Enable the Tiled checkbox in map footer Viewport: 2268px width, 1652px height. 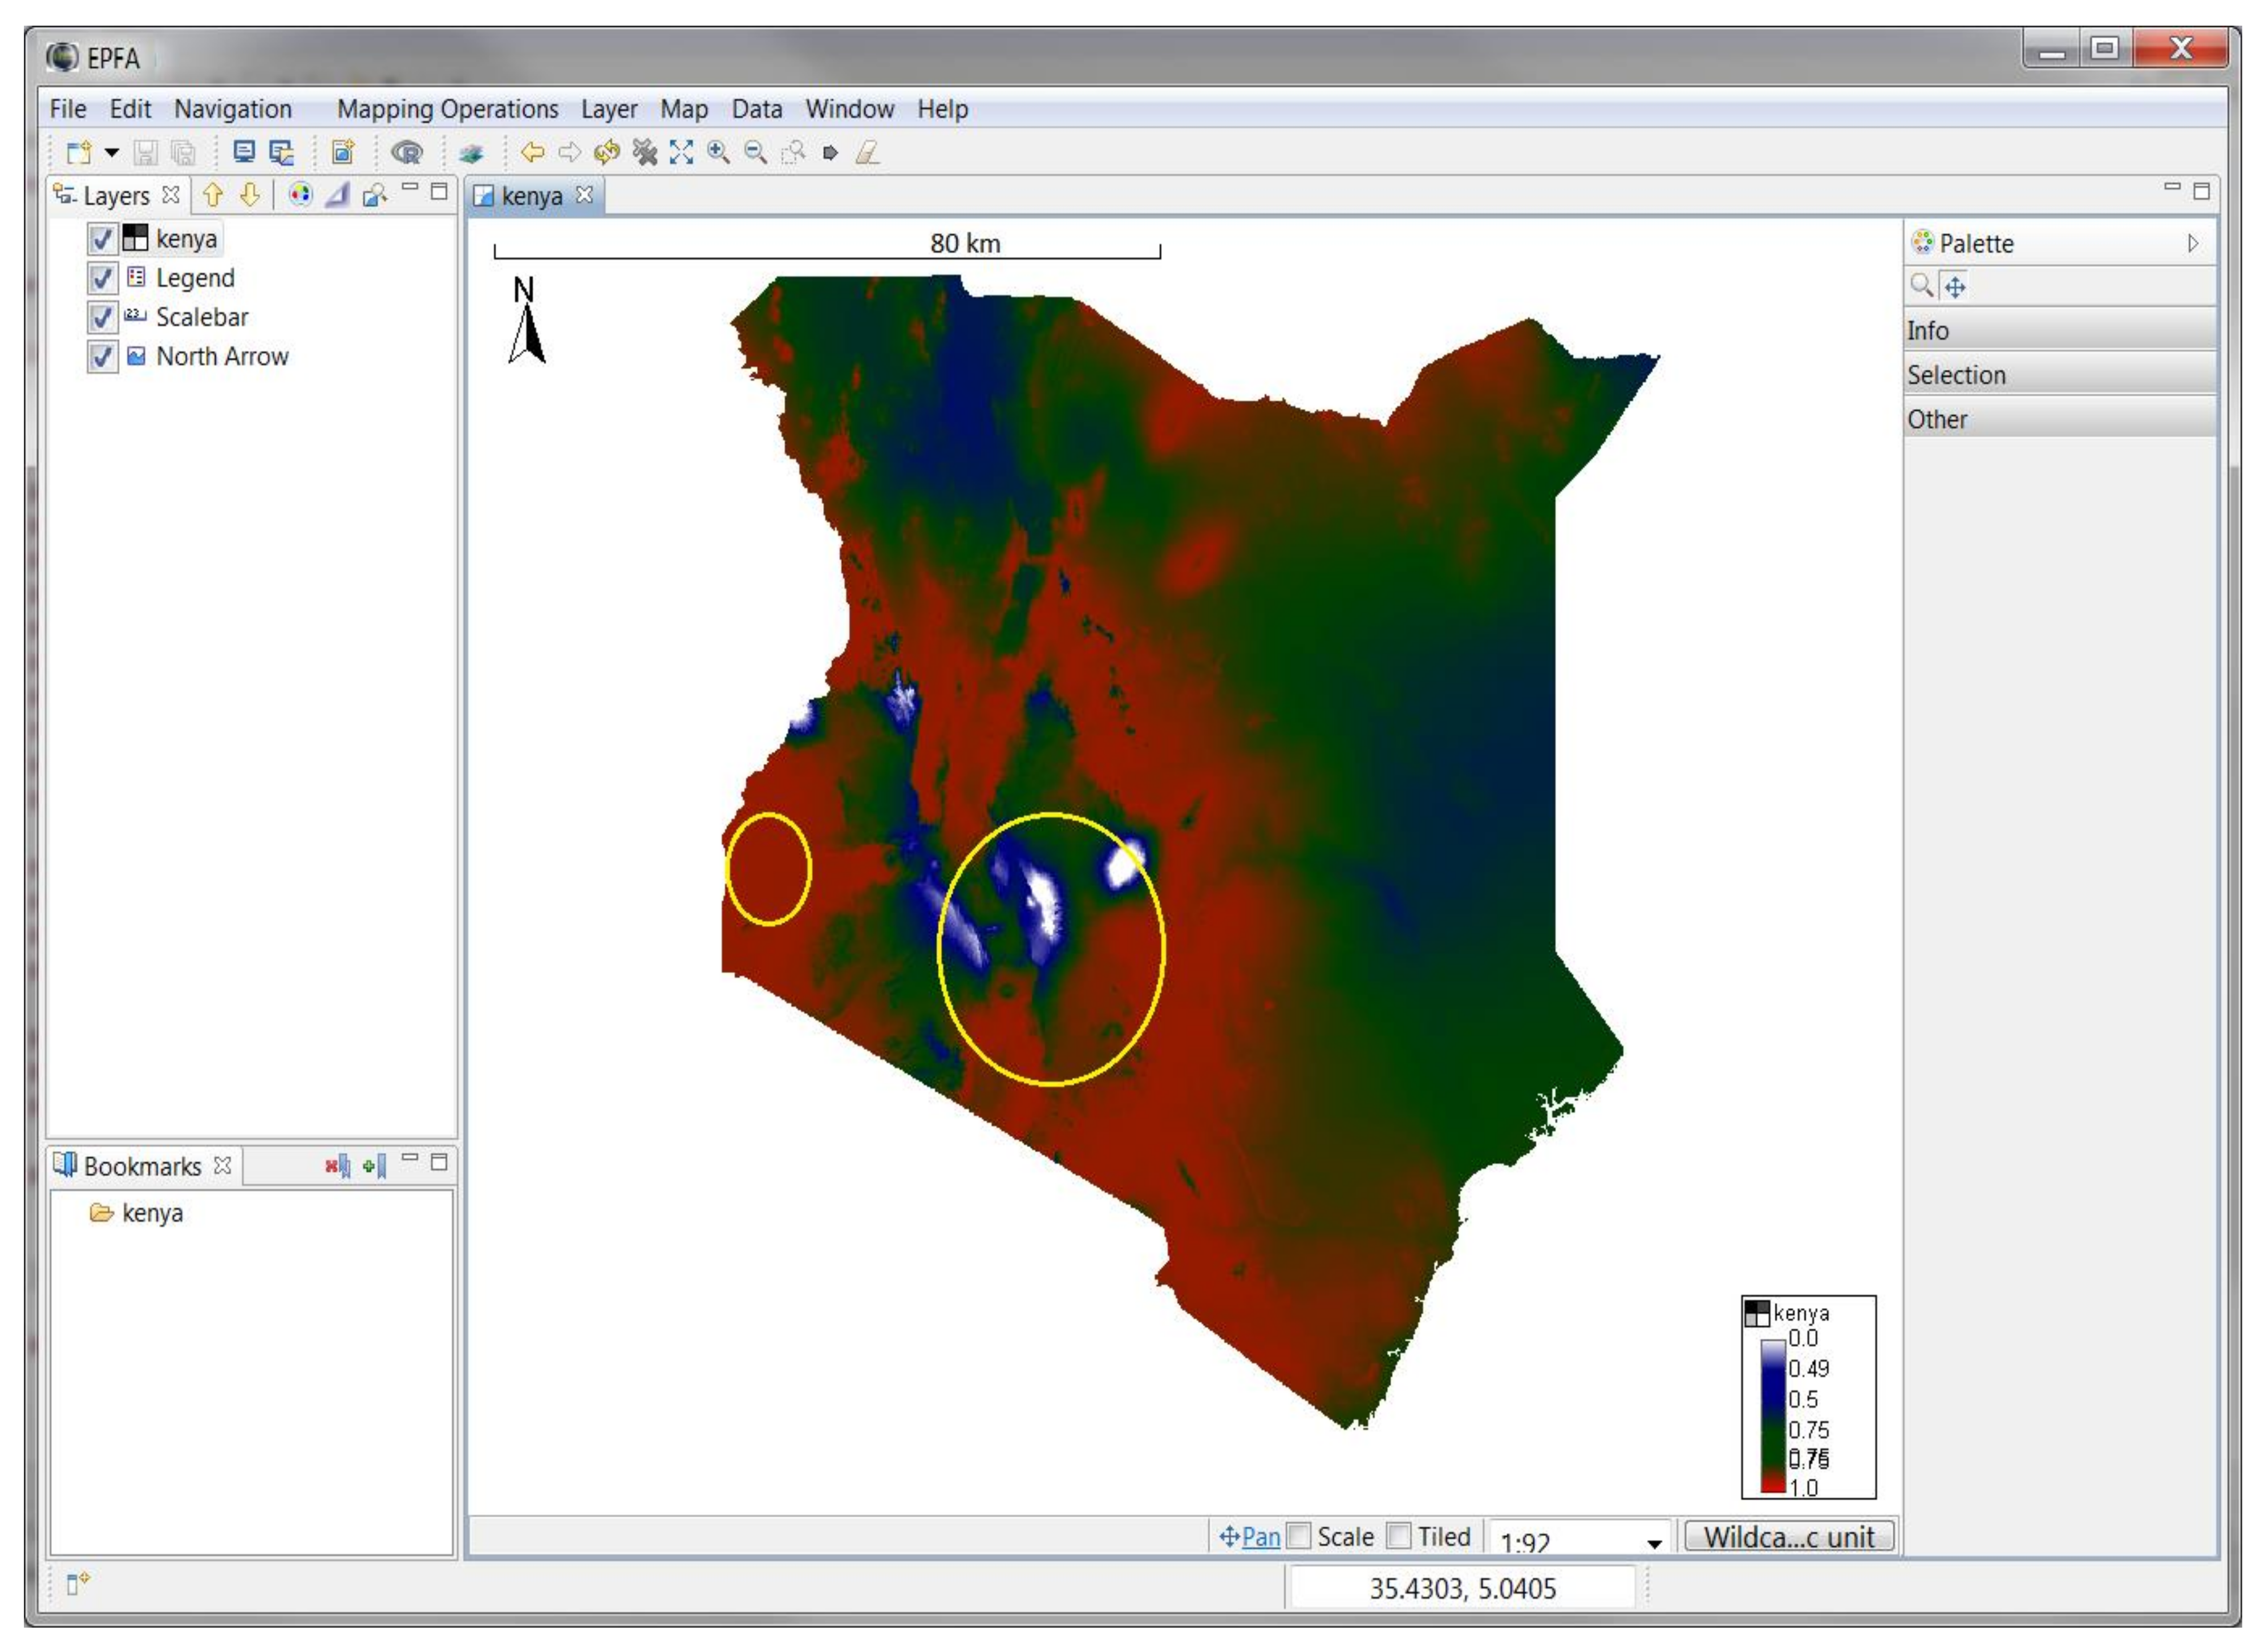point(1398,1535)
